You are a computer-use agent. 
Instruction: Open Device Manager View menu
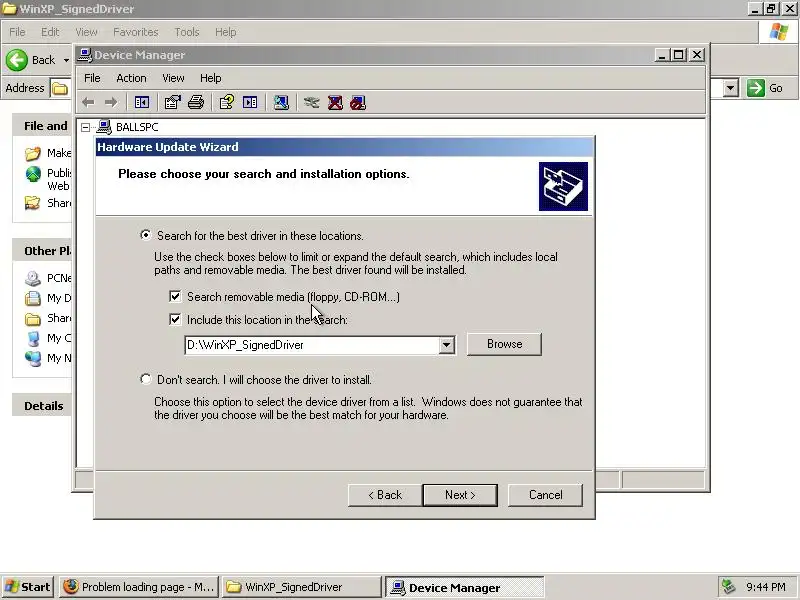click(173, 78)
